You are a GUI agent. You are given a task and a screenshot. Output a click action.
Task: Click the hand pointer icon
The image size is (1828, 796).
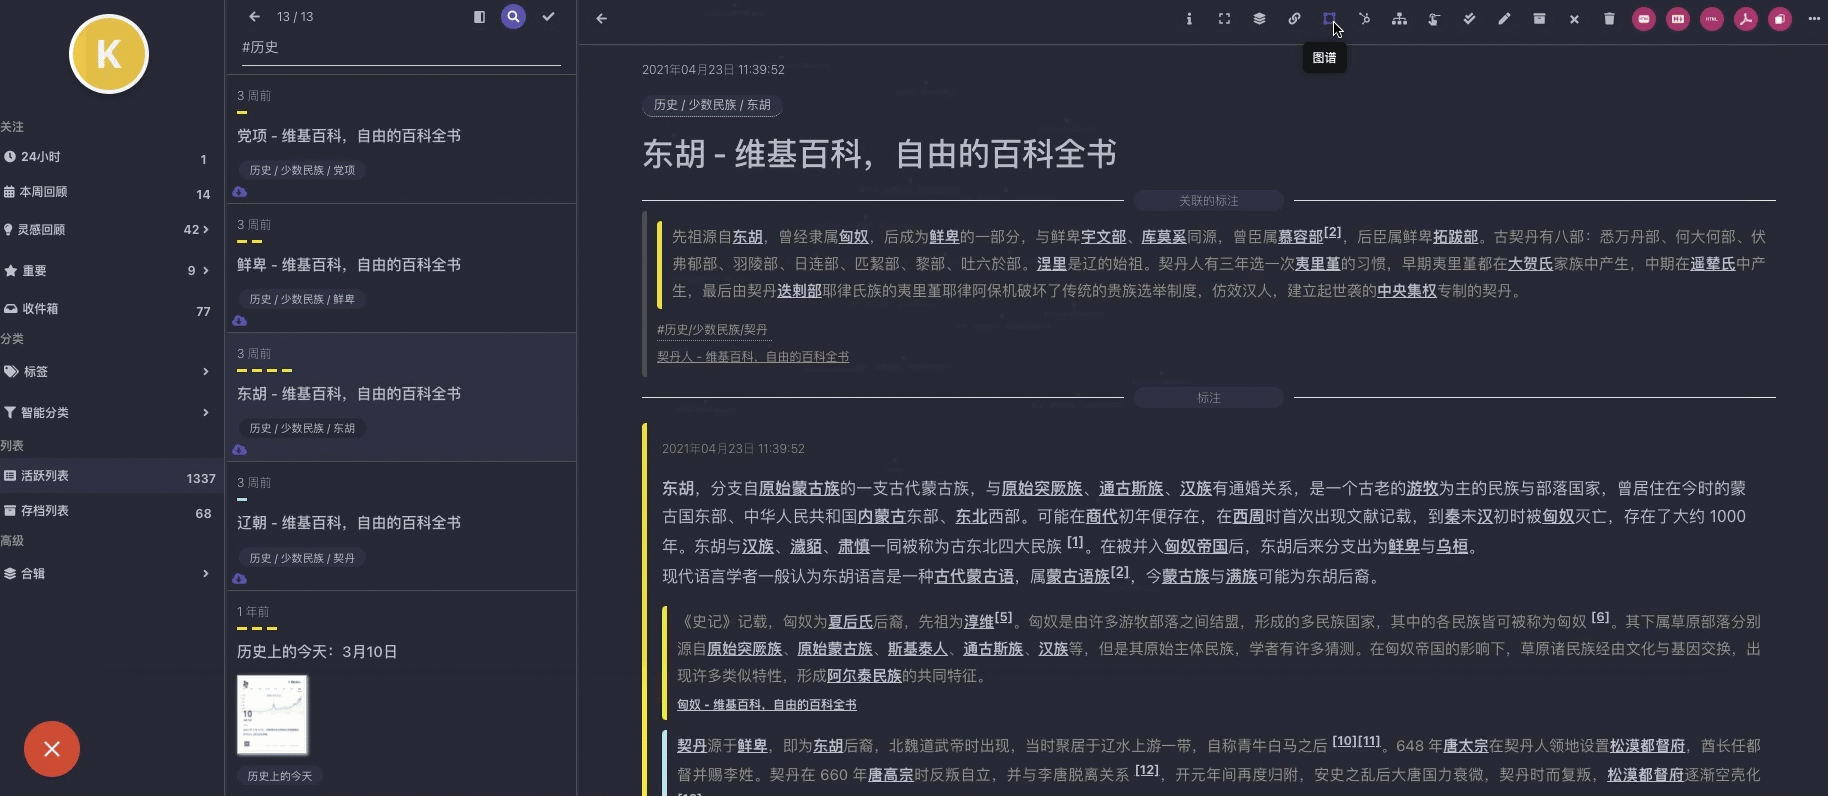[x=1434, y=19]
